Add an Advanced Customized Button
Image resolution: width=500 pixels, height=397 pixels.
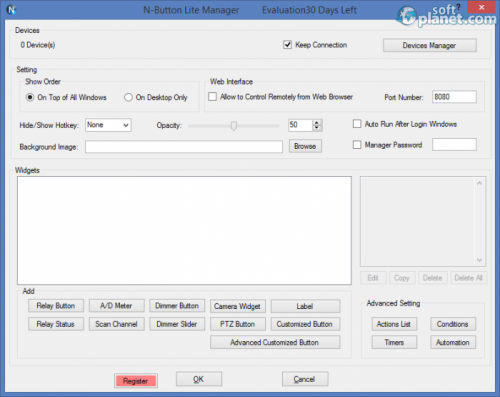[x=275, y=342]
